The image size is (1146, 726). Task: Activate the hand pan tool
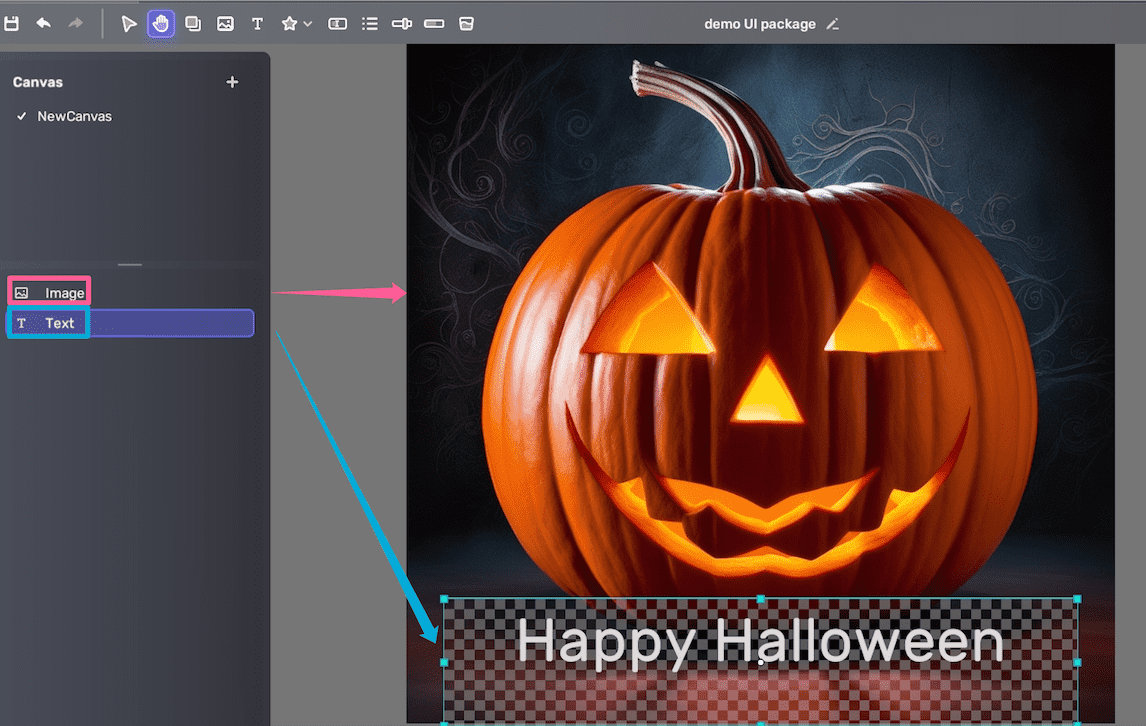coord(161,24)
